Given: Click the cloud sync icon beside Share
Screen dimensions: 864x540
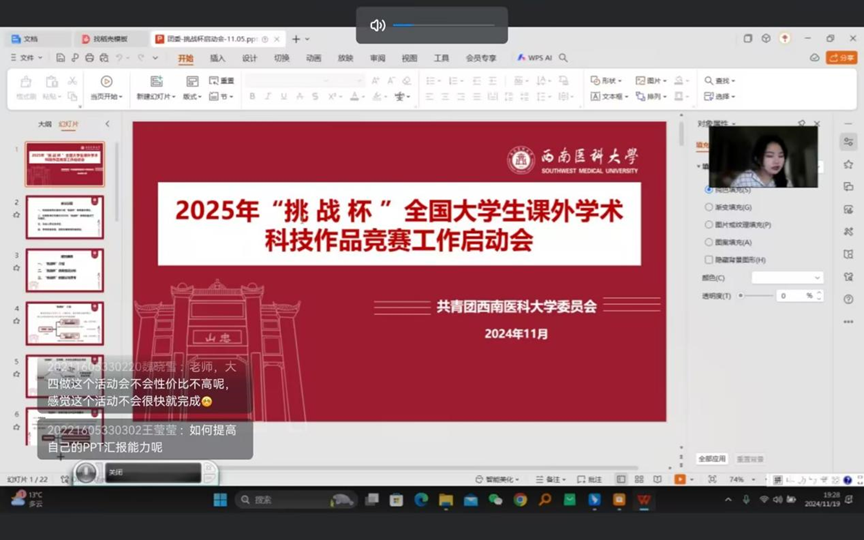Looking at the screenshot, I should click(814, 58).
